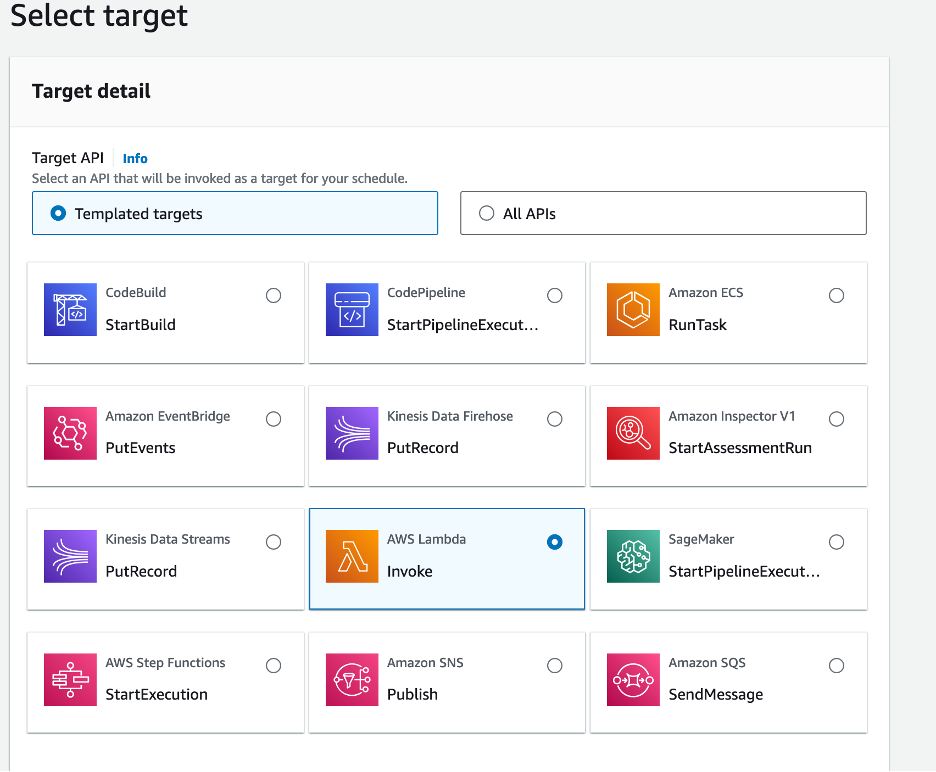Click PutRecord under Kinesis Data Firehose
936x772 pixels.
tap(423, 448)
